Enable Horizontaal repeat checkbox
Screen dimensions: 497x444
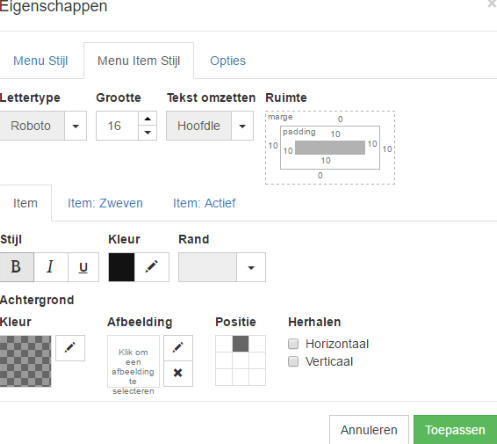pos(293,344)
